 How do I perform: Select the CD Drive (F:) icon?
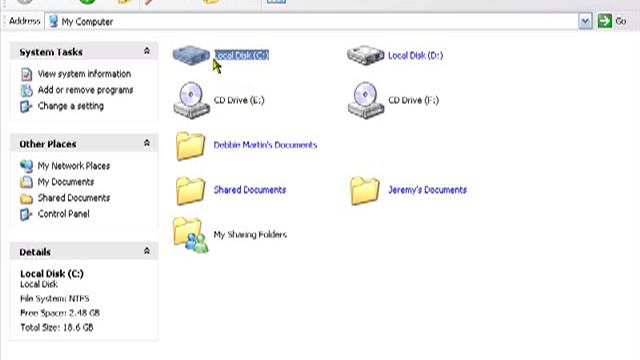coord(365,100)
